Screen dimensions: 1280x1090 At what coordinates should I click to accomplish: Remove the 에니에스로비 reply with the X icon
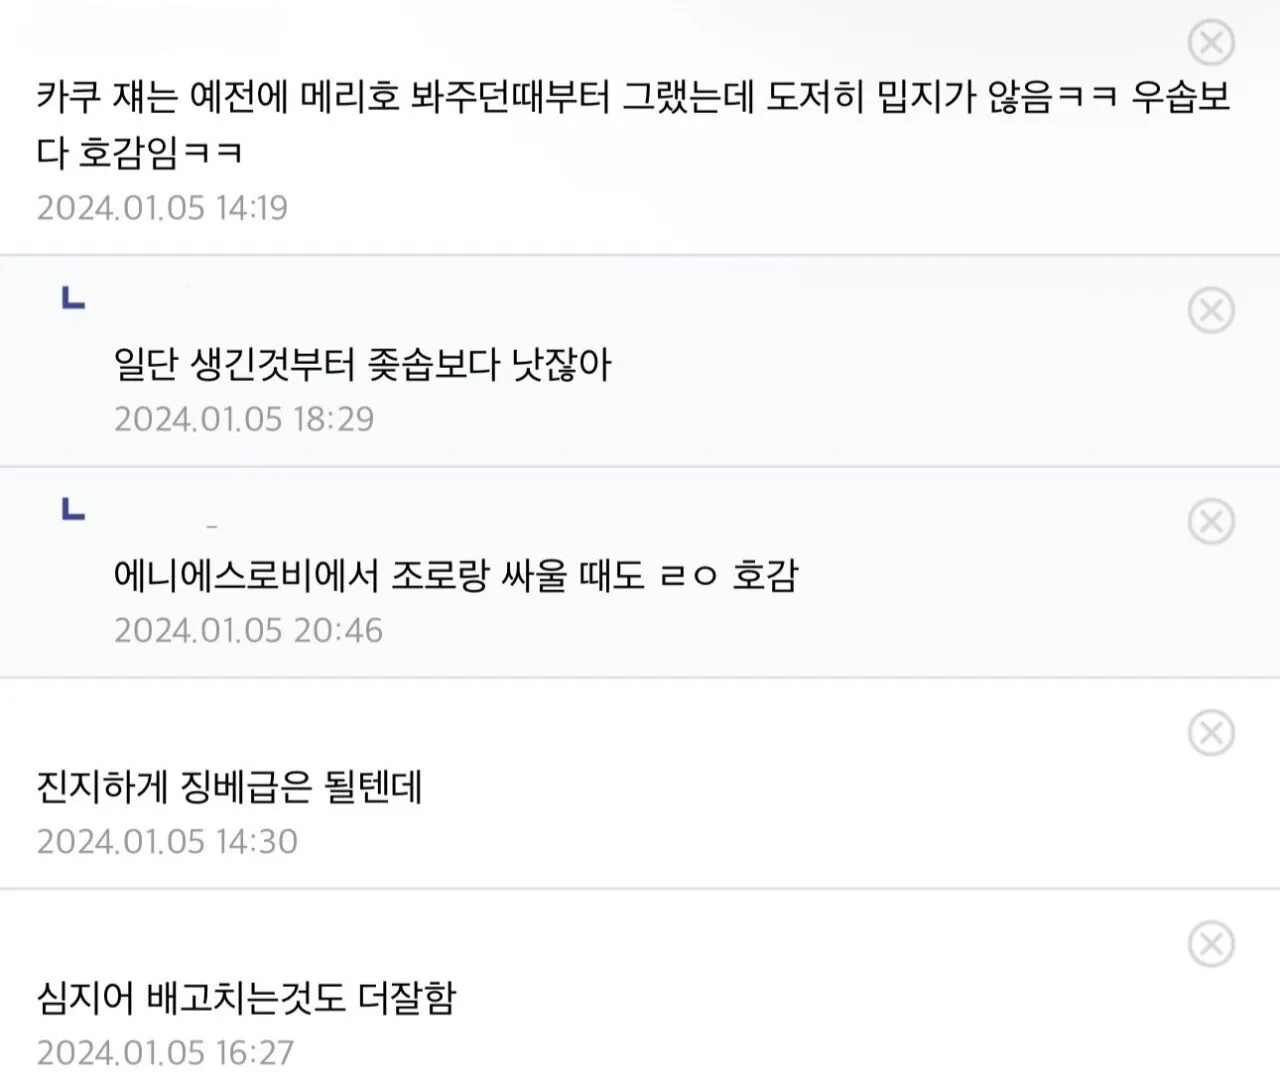point(1211,520)
